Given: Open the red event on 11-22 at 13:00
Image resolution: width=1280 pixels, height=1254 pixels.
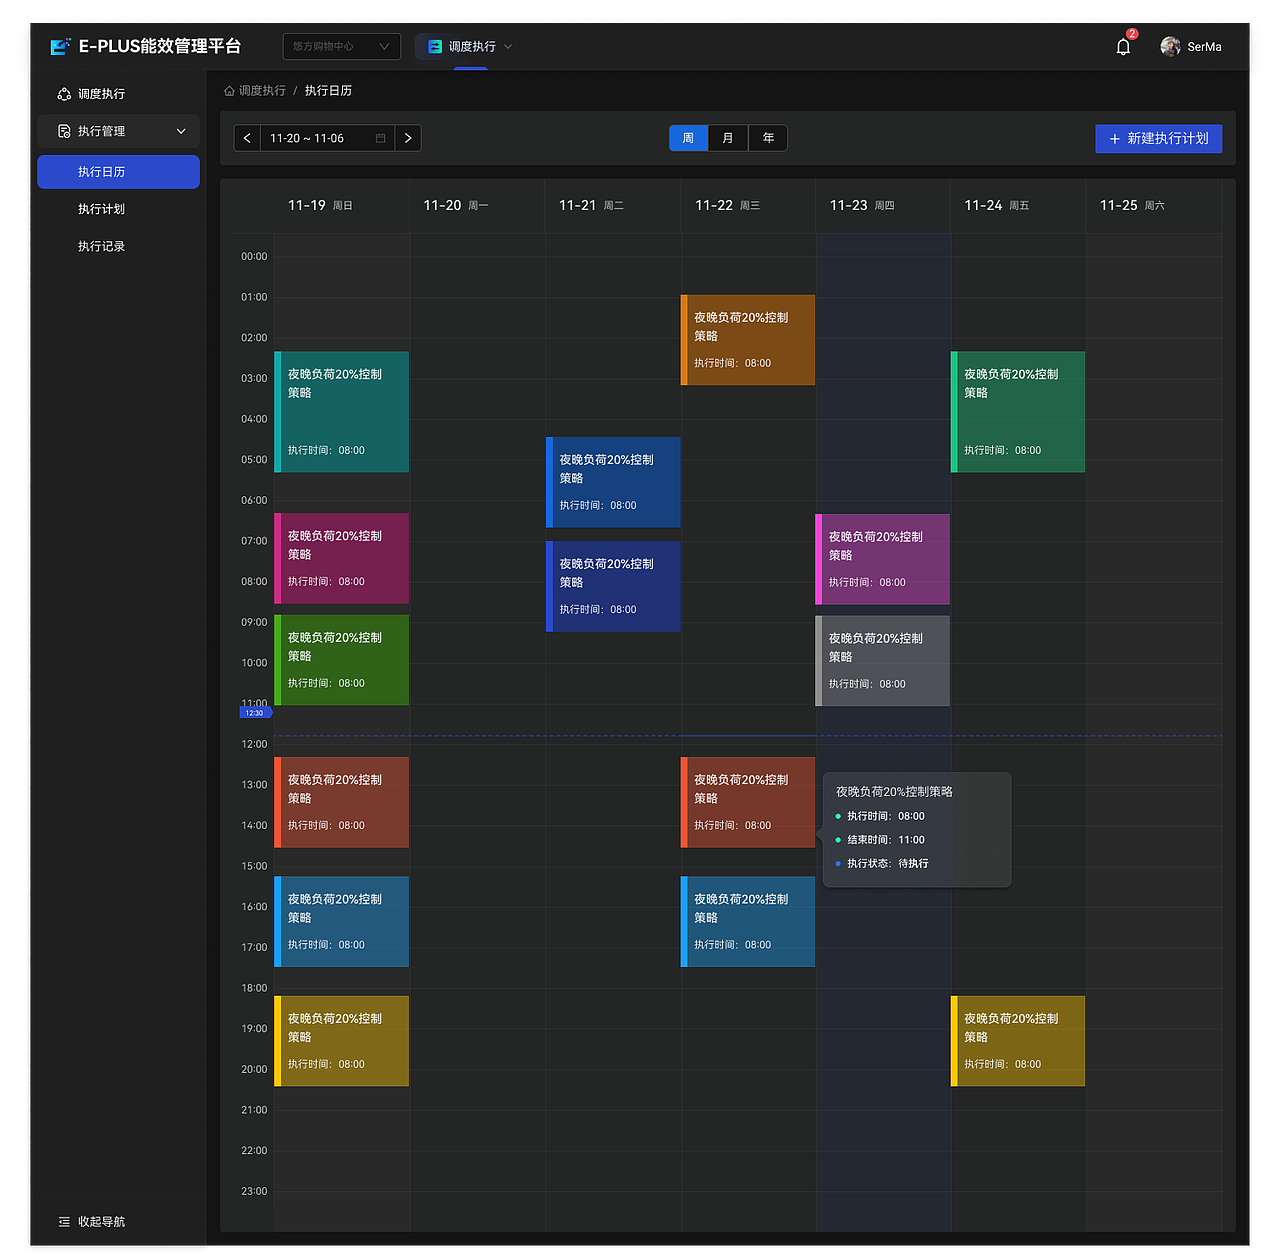Looking at the screenshot, I should click(748, 802).
